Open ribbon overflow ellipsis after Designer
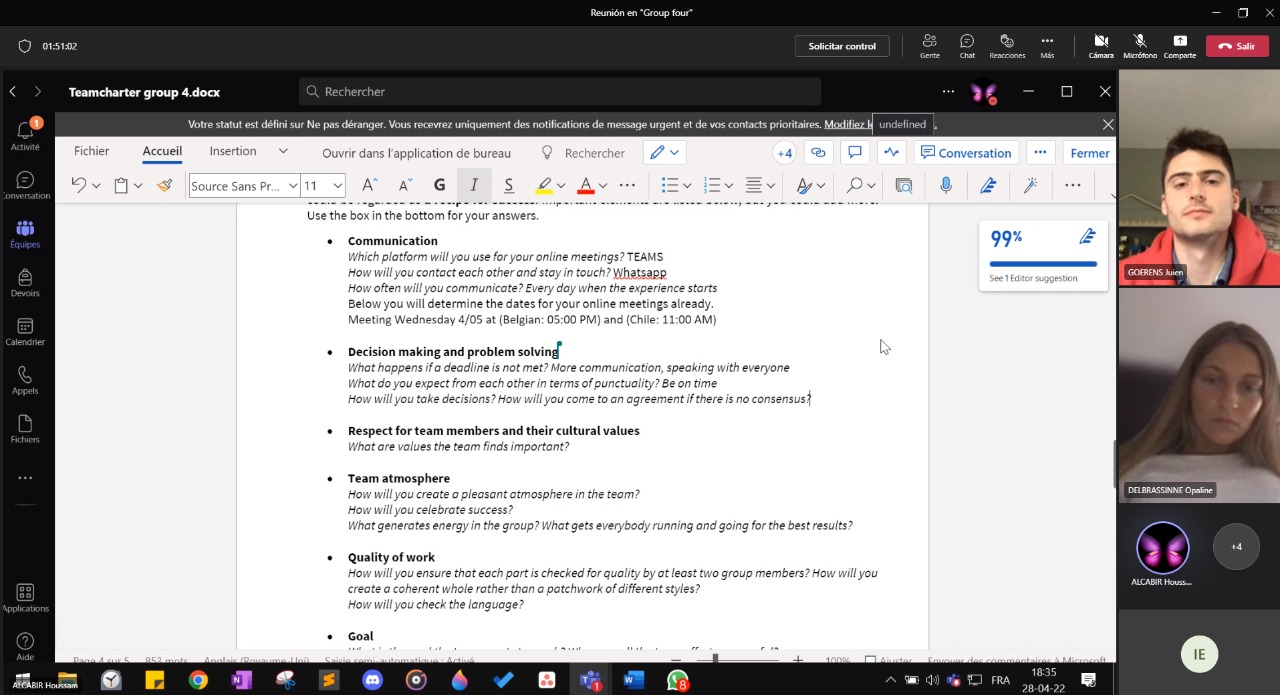The width and height of the screenshot is (1280, 695). [x=1073, y=185]
